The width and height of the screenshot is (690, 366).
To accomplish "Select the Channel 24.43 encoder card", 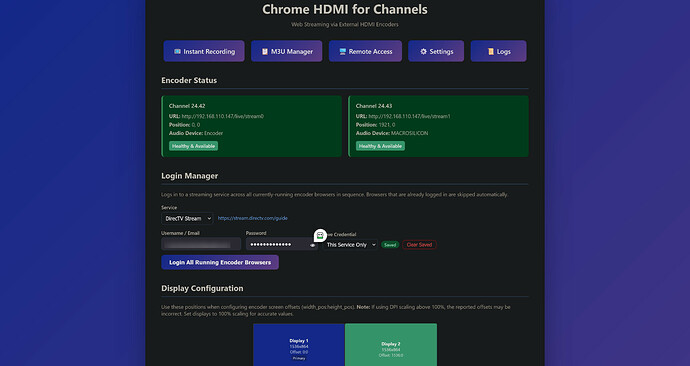I will [438, 126].
